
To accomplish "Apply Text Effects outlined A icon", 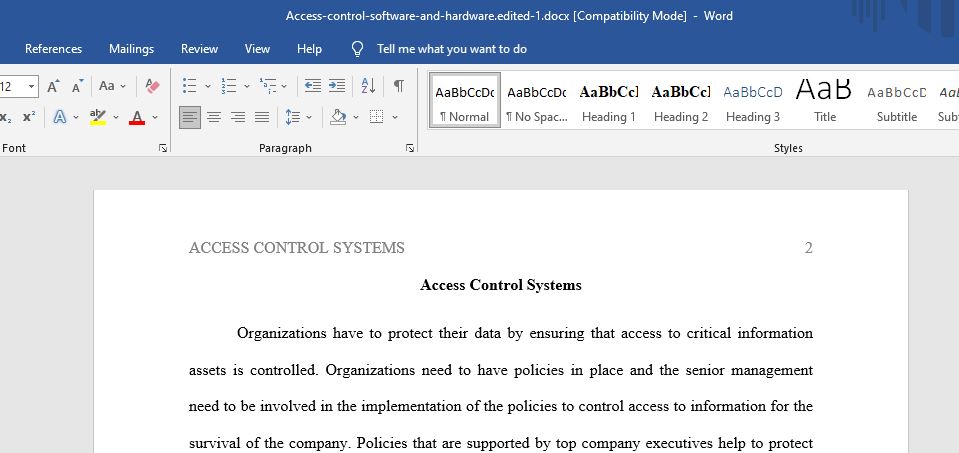I will pyautogui.click(x=60, y=117).
